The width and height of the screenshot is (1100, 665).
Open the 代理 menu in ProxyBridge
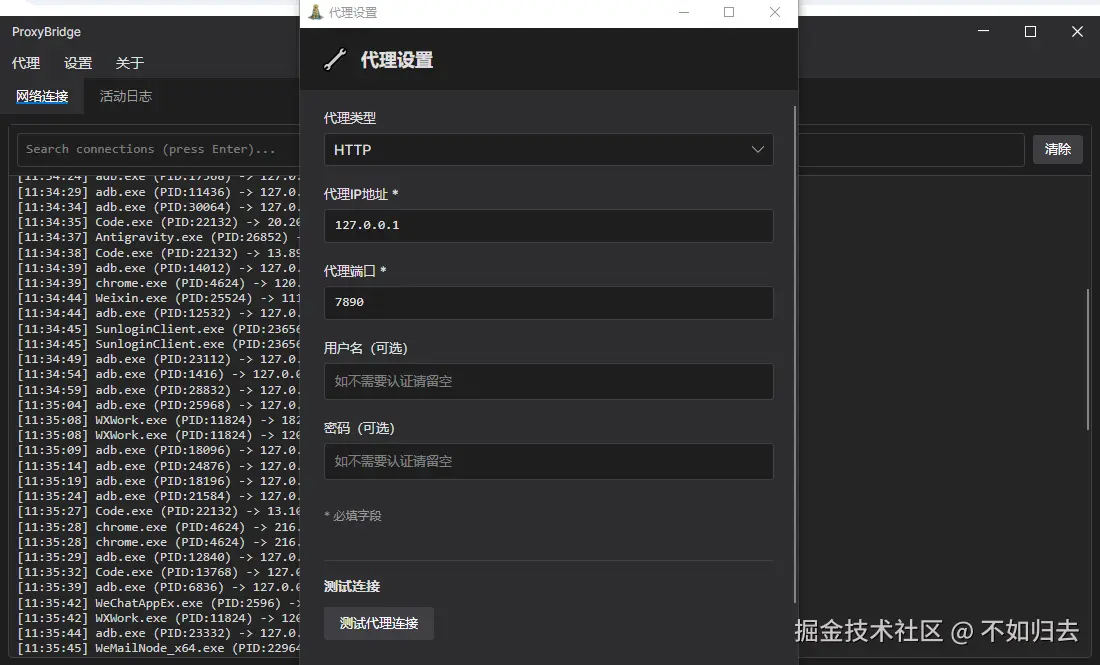point(26,63)
